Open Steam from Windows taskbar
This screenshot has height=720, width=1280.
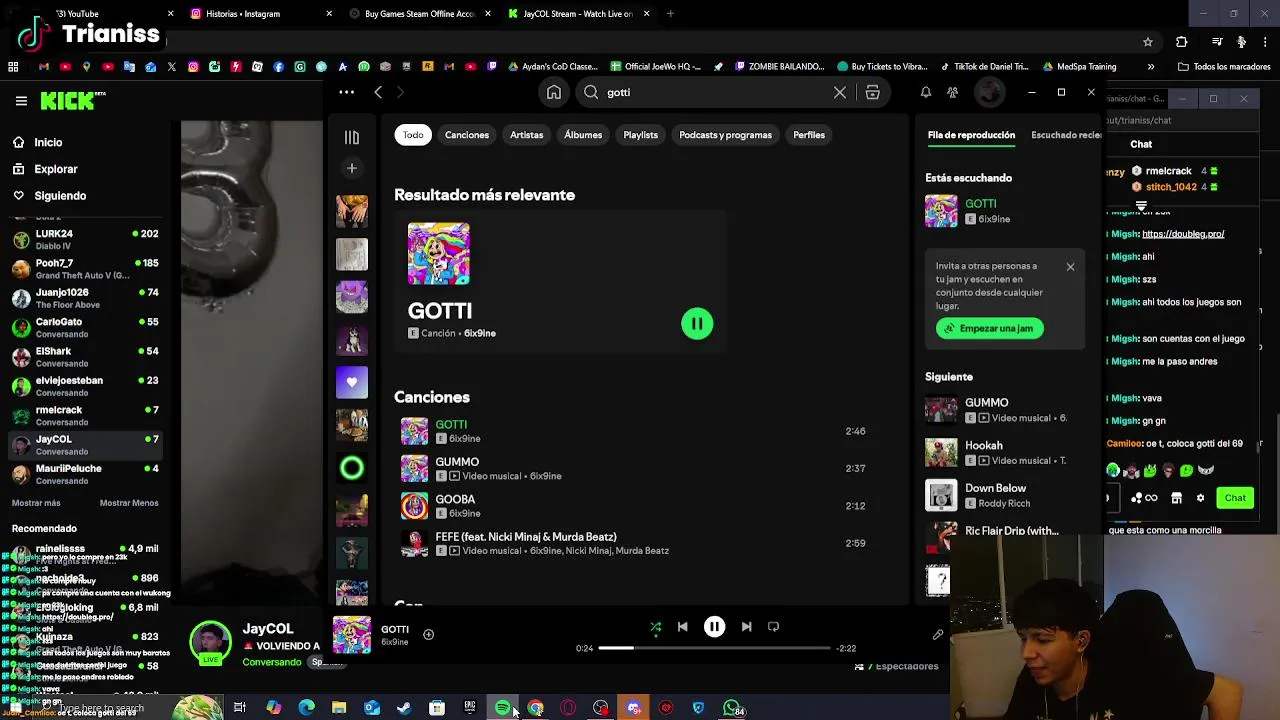click(x=404, y=708)
